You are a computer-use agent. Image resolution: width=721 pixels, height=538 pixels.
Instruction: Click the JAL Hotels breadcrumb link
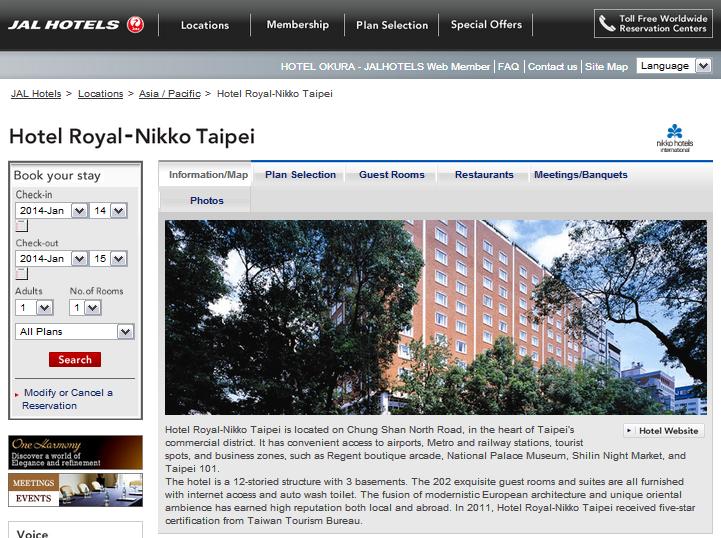[x=36, y=94]
